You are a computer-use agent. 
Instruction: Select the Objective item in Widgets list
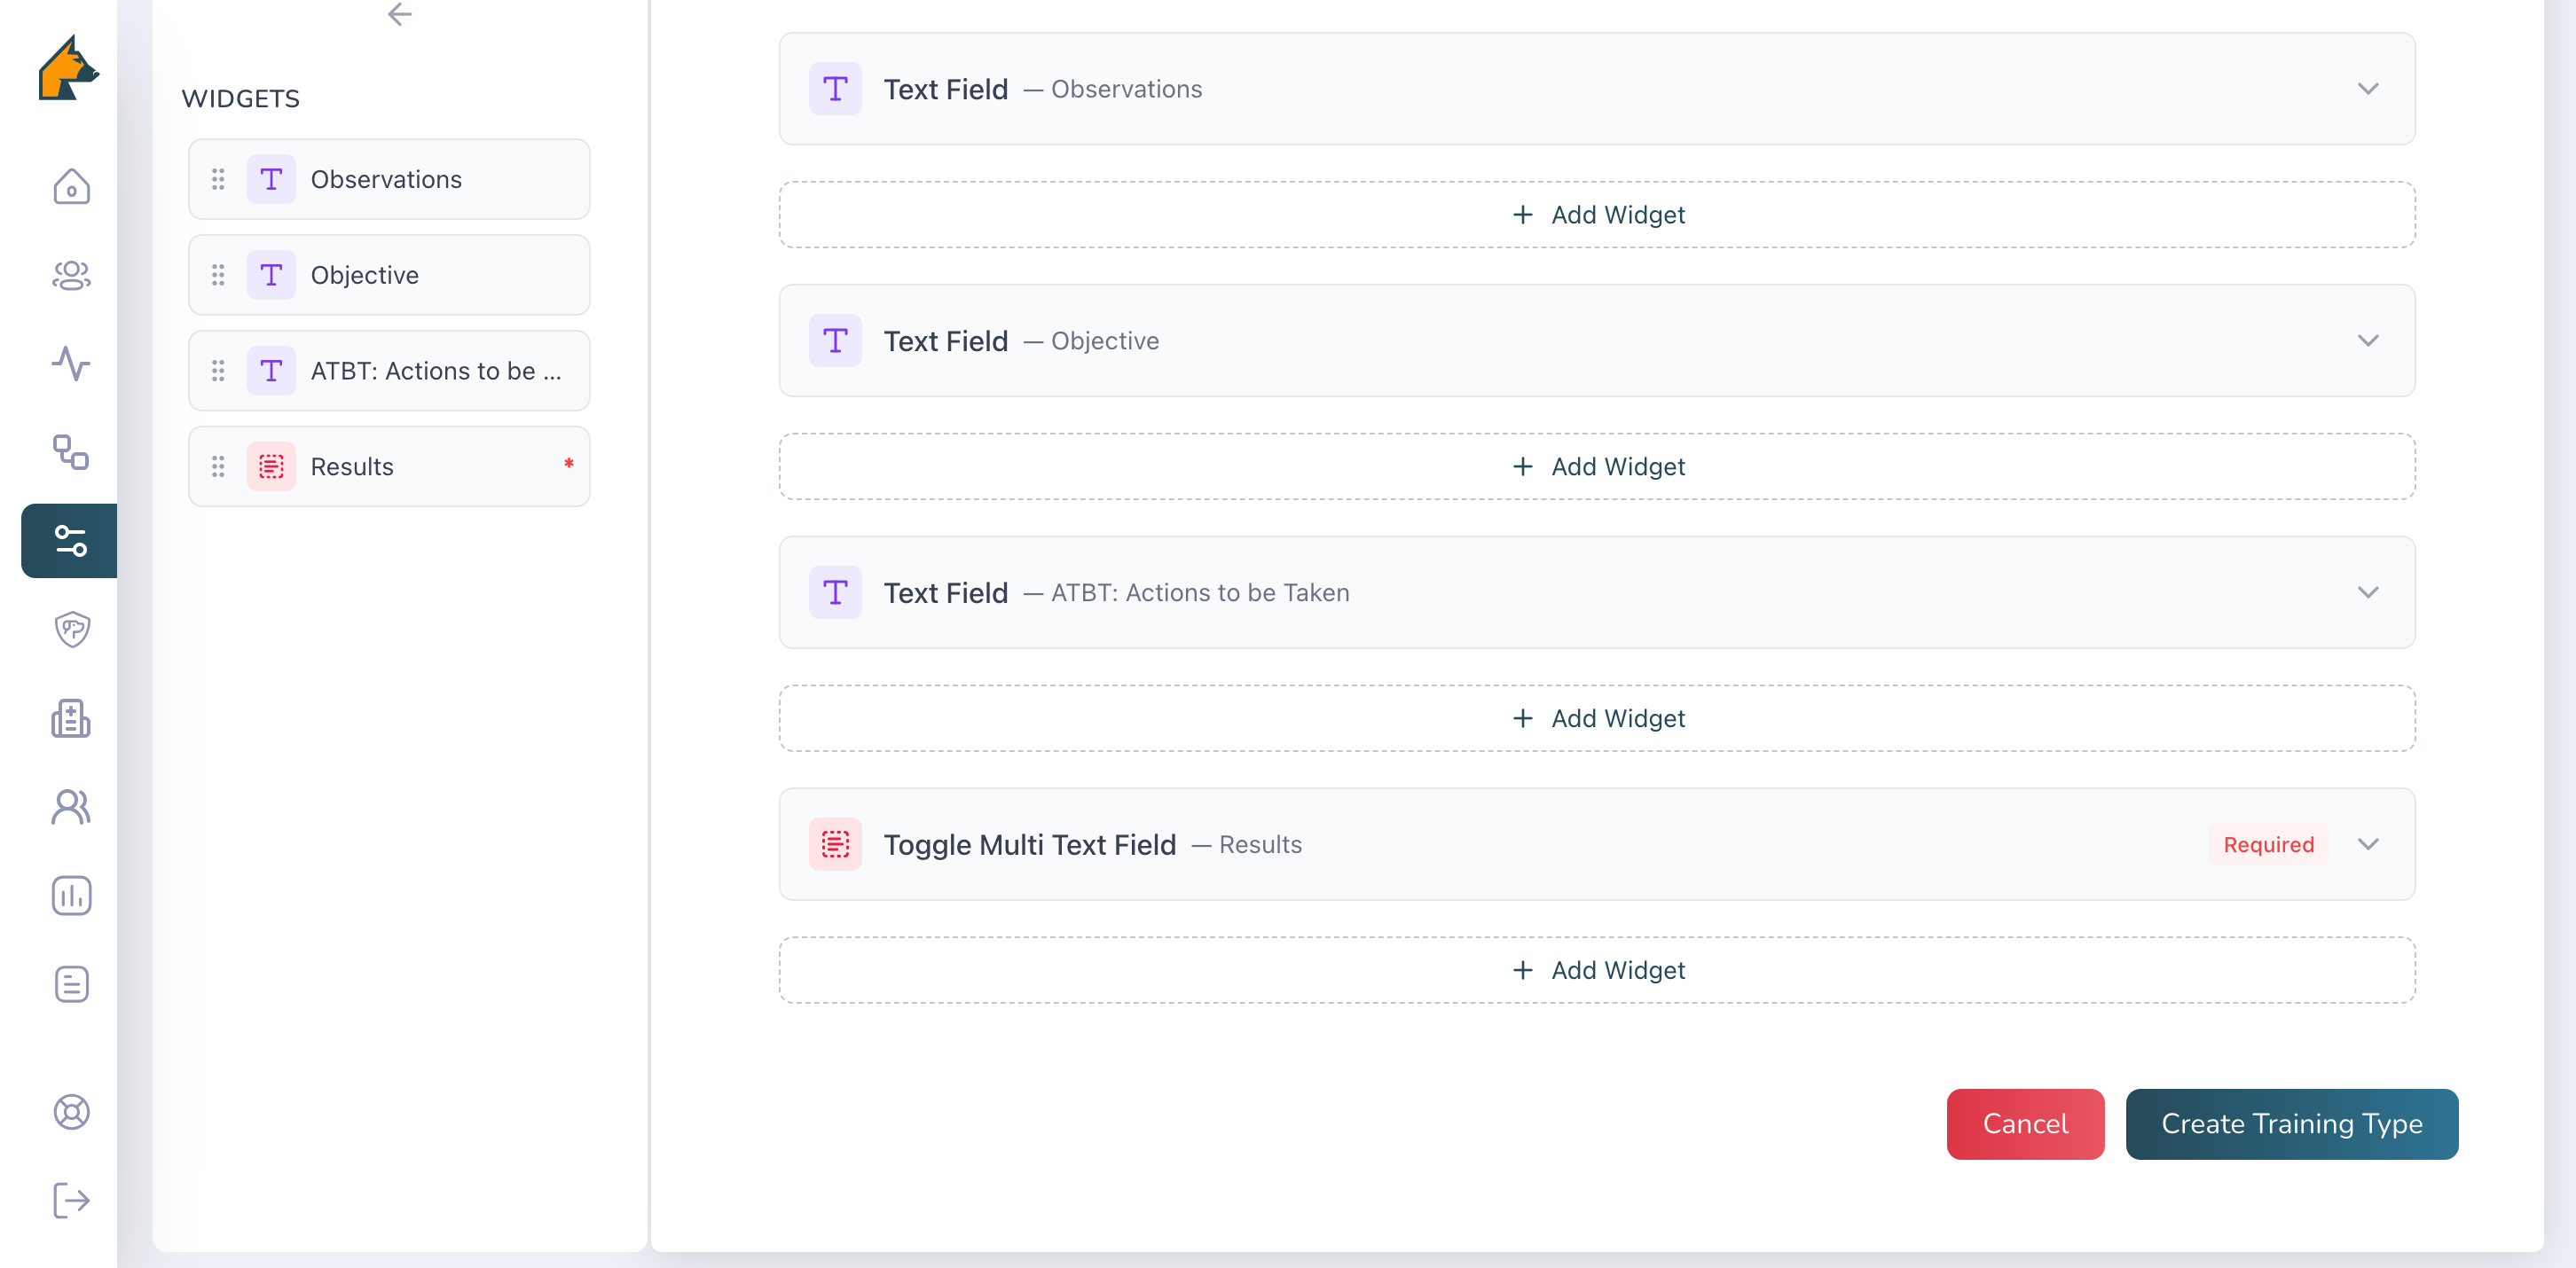click(x=389, y=275)
